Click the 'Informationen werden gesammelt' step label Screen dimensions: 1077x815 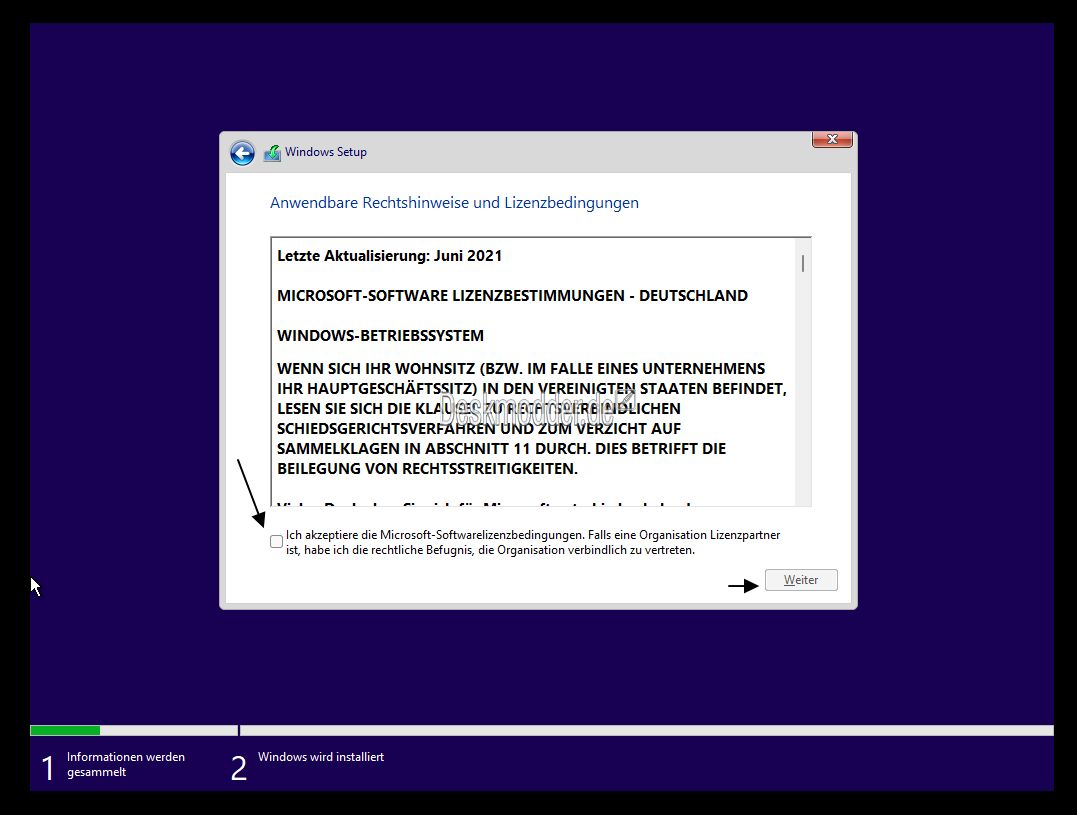pos(126,764)
